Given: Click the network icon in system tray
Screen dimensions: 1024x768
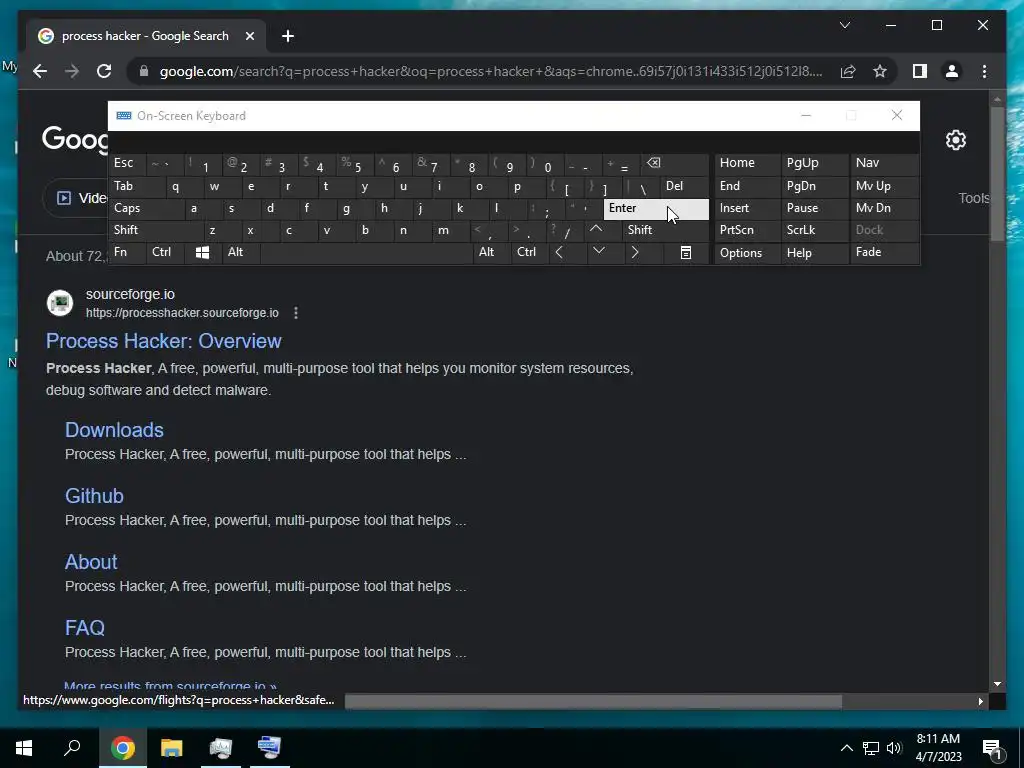Looking at the screenshot, I should point(871,748).
